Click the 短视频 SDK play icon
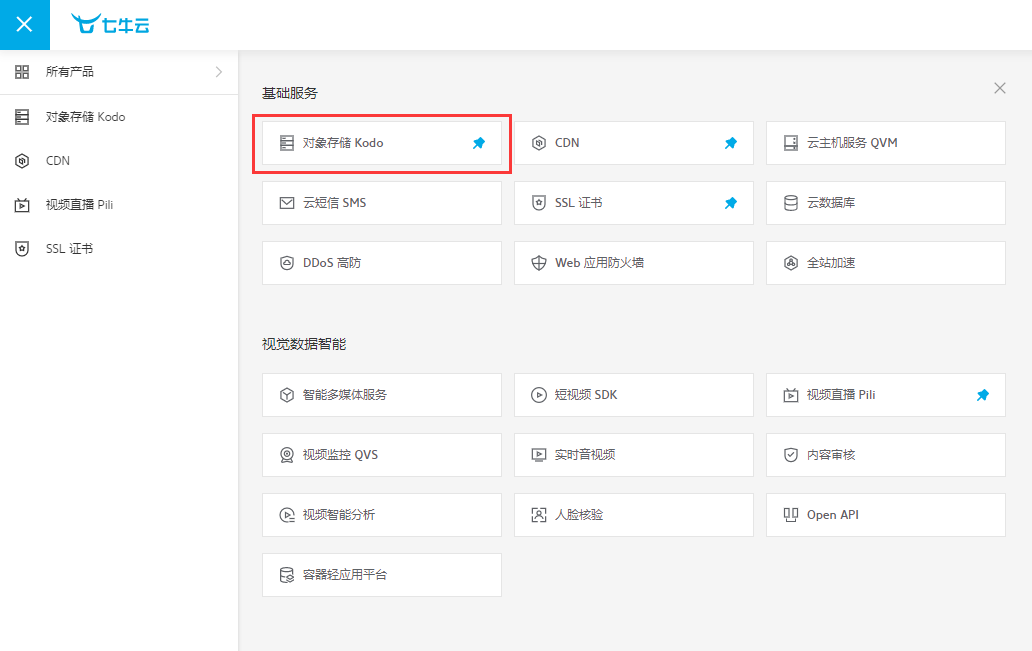The width and height of the screenshot is (1032, 651). [x=539, y=395]
